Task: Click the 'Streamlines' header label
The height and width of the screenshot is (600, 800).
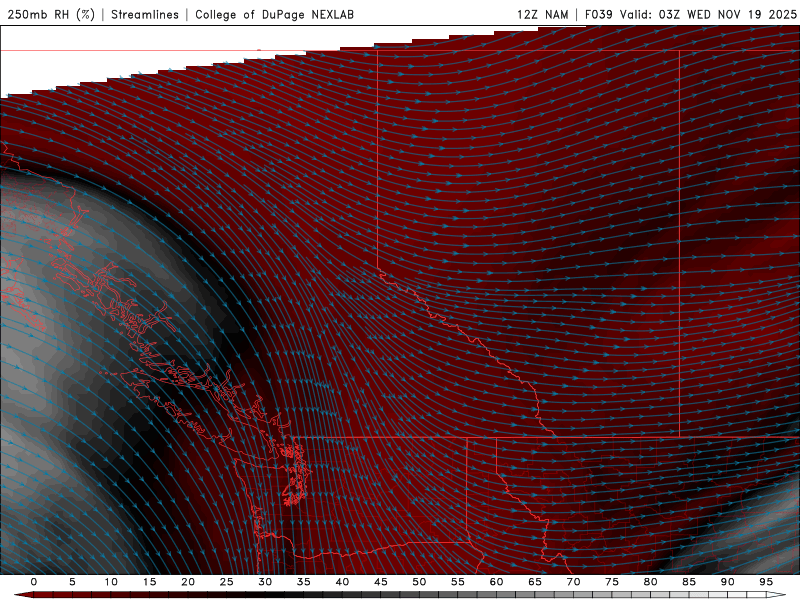Action: [145, 14]
